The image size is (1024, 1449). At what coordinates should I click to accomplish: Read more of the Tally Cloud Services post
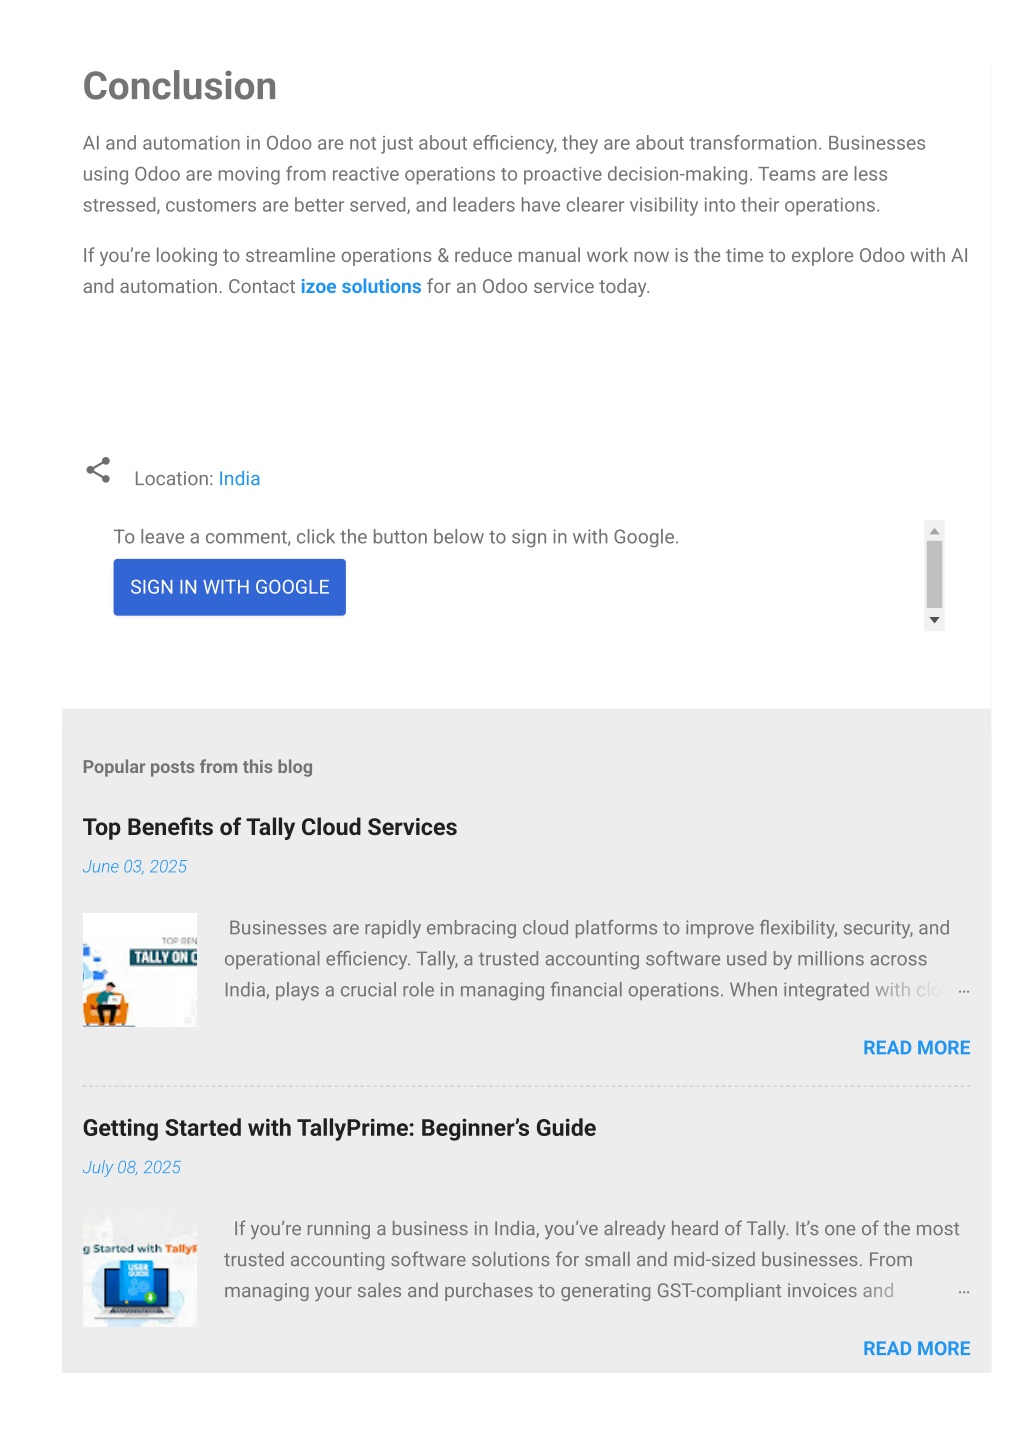(x=916, y=1048)
